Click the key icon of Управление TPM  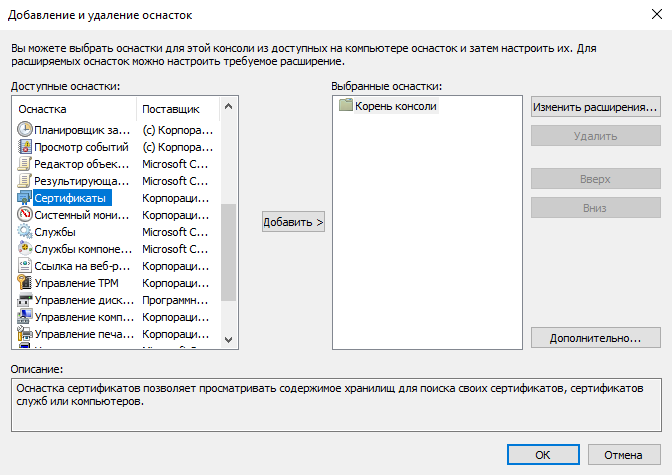click(25, 283)
